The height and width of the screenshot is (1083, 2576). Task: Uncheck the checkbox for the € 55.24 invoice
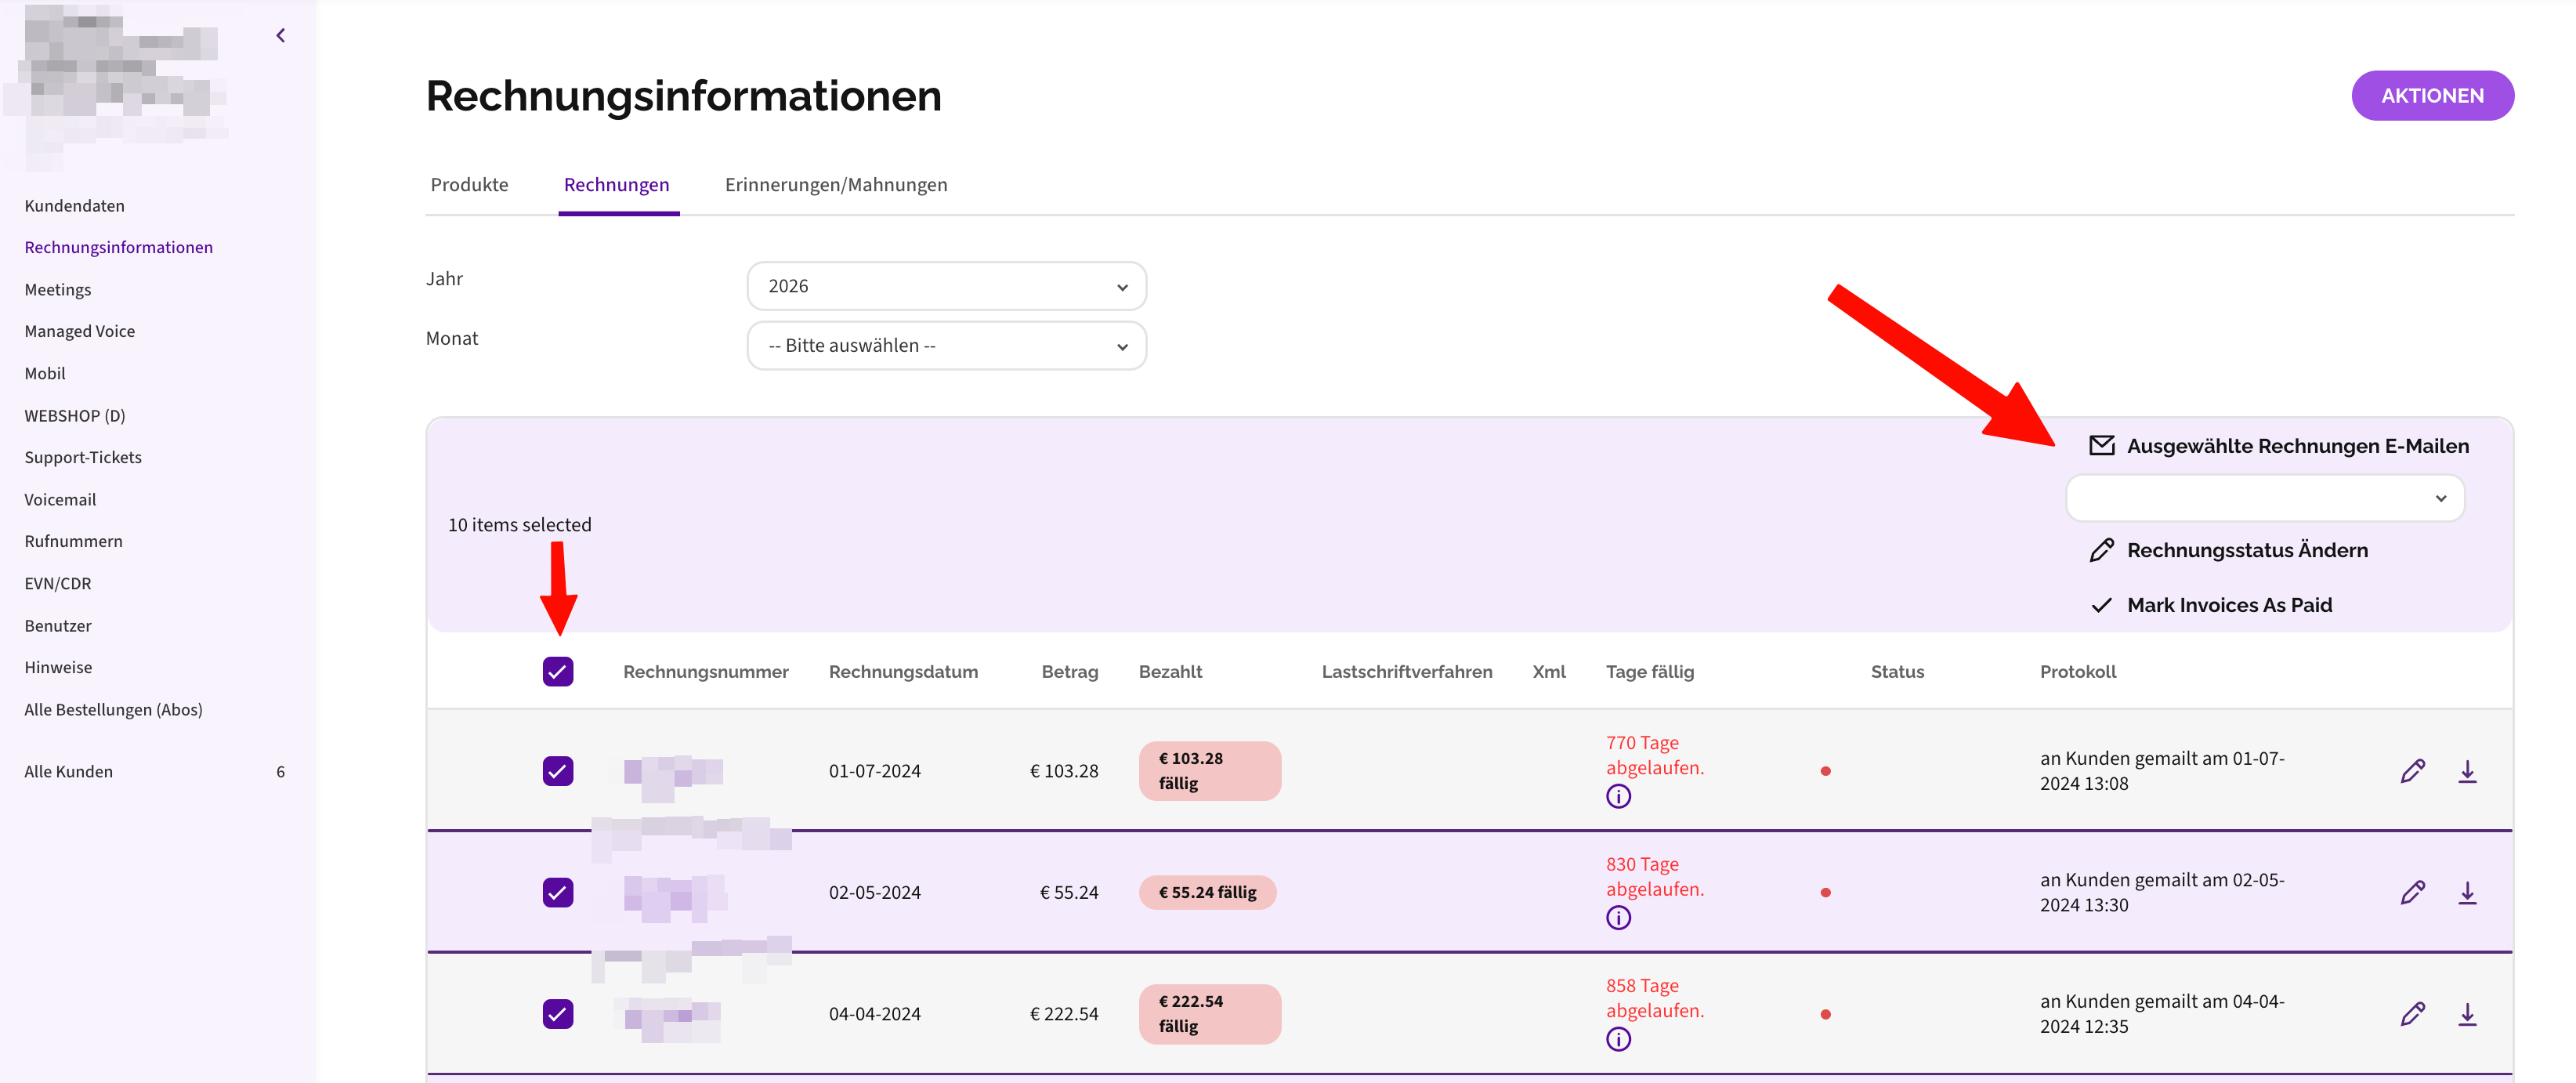tap(558, 892)
